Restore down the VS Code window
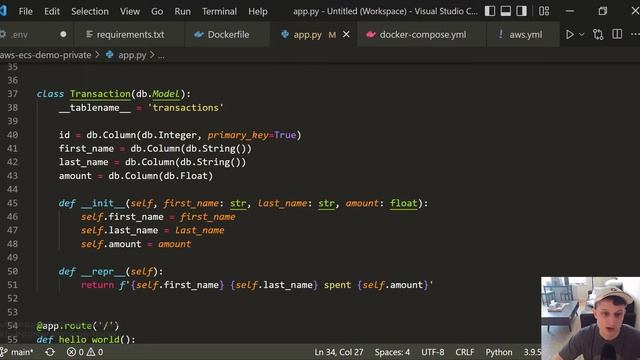This screenshot has height=360, width=640. click(x=602, y=11)
